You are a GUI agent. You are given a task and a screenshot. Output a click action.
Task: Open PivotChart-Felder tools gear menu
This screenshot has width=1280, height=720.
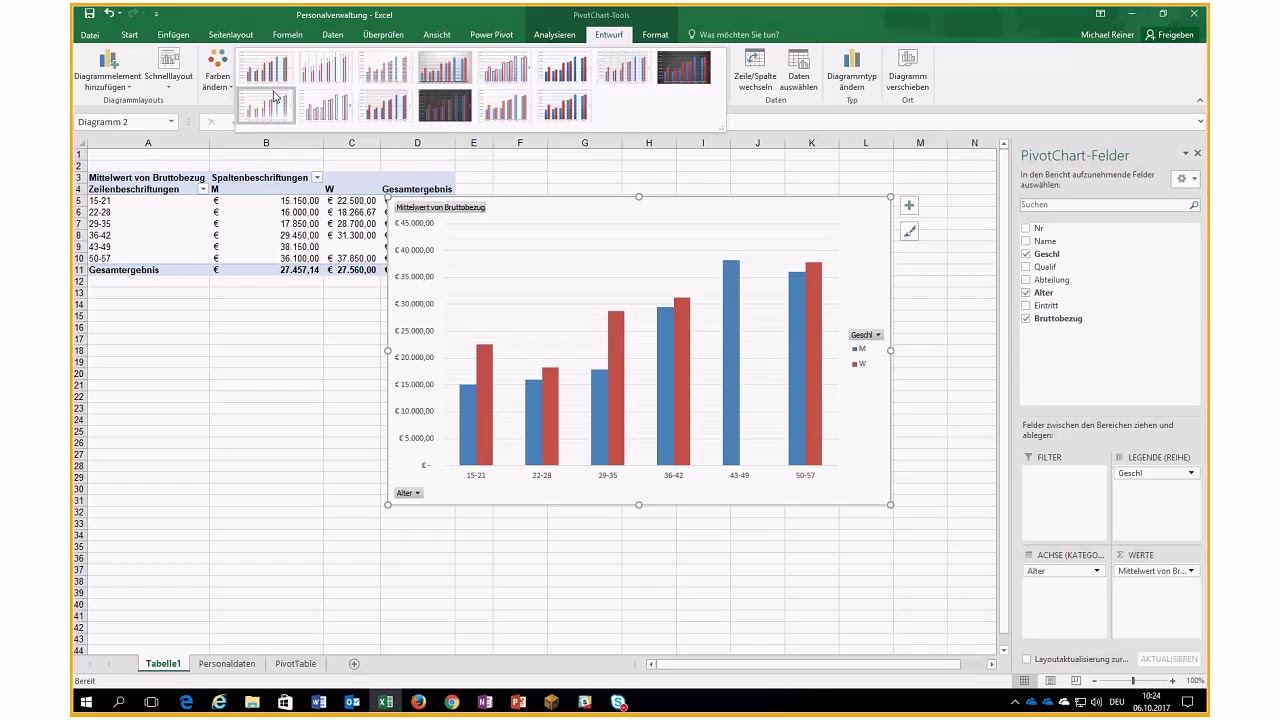1187,178
